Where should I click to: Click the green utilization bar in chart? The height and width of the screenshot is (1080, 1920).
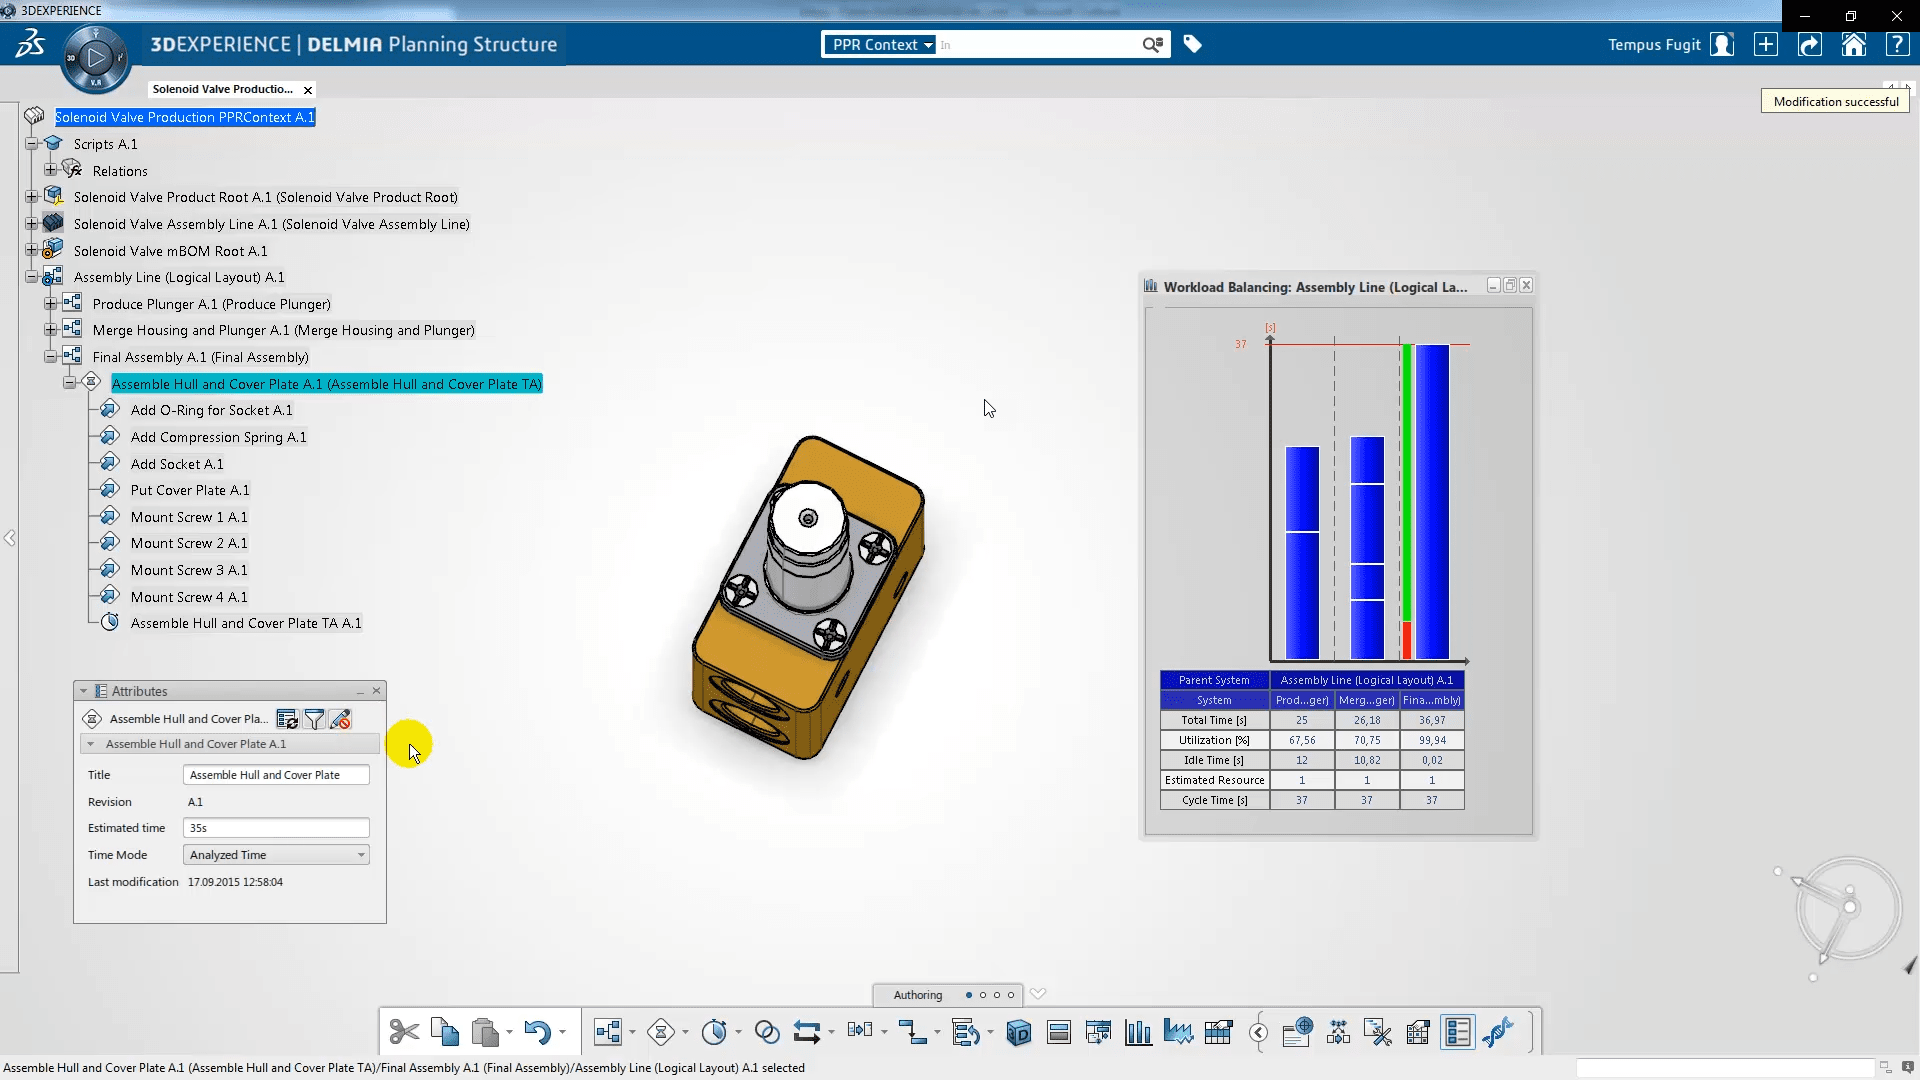click(1407, 480)
